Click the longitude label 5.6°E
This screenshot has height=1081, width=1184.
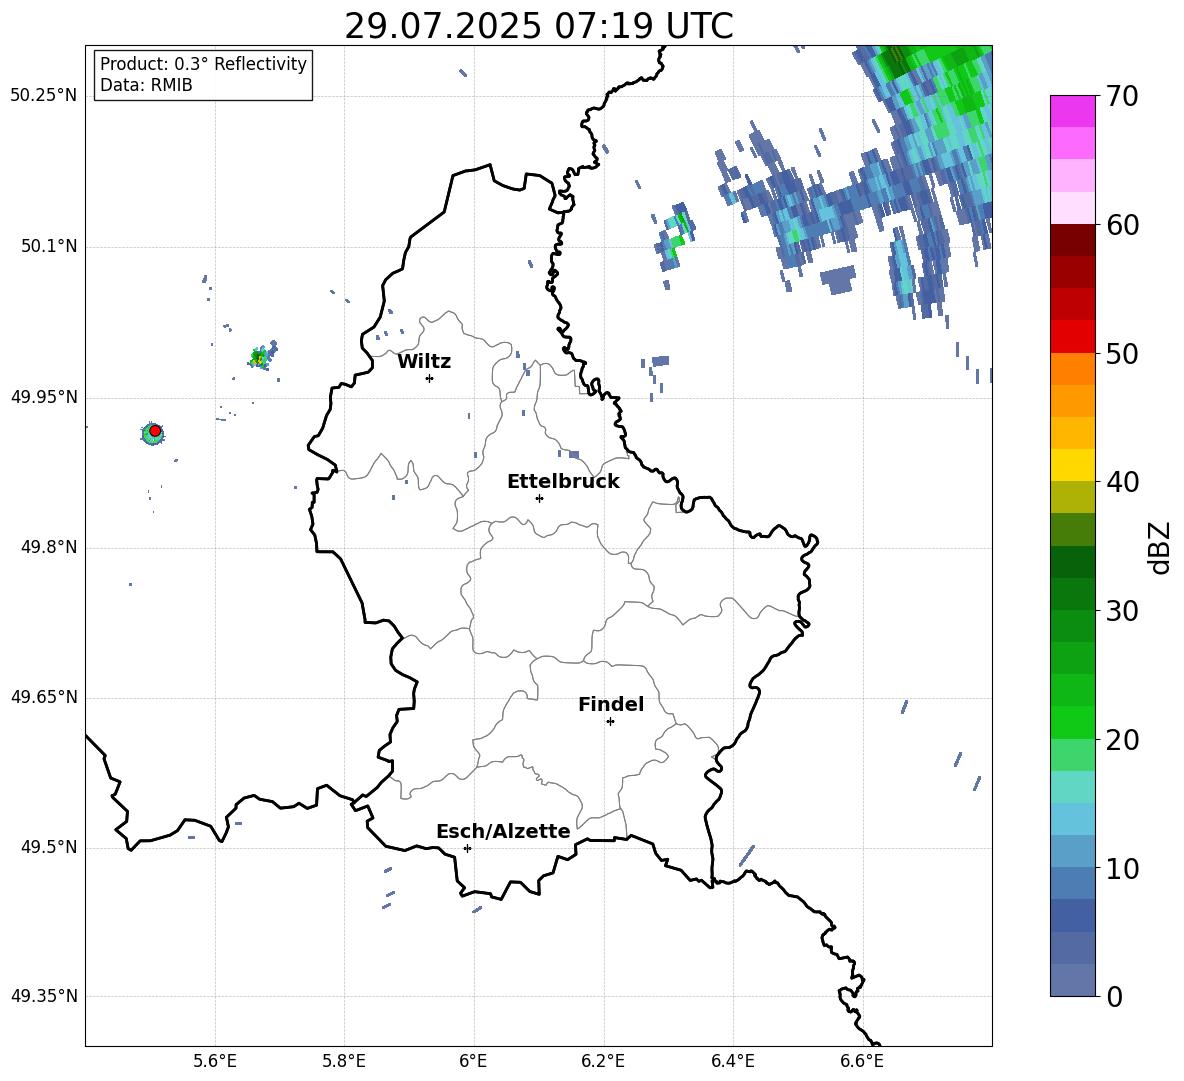tap(215, 1061)
